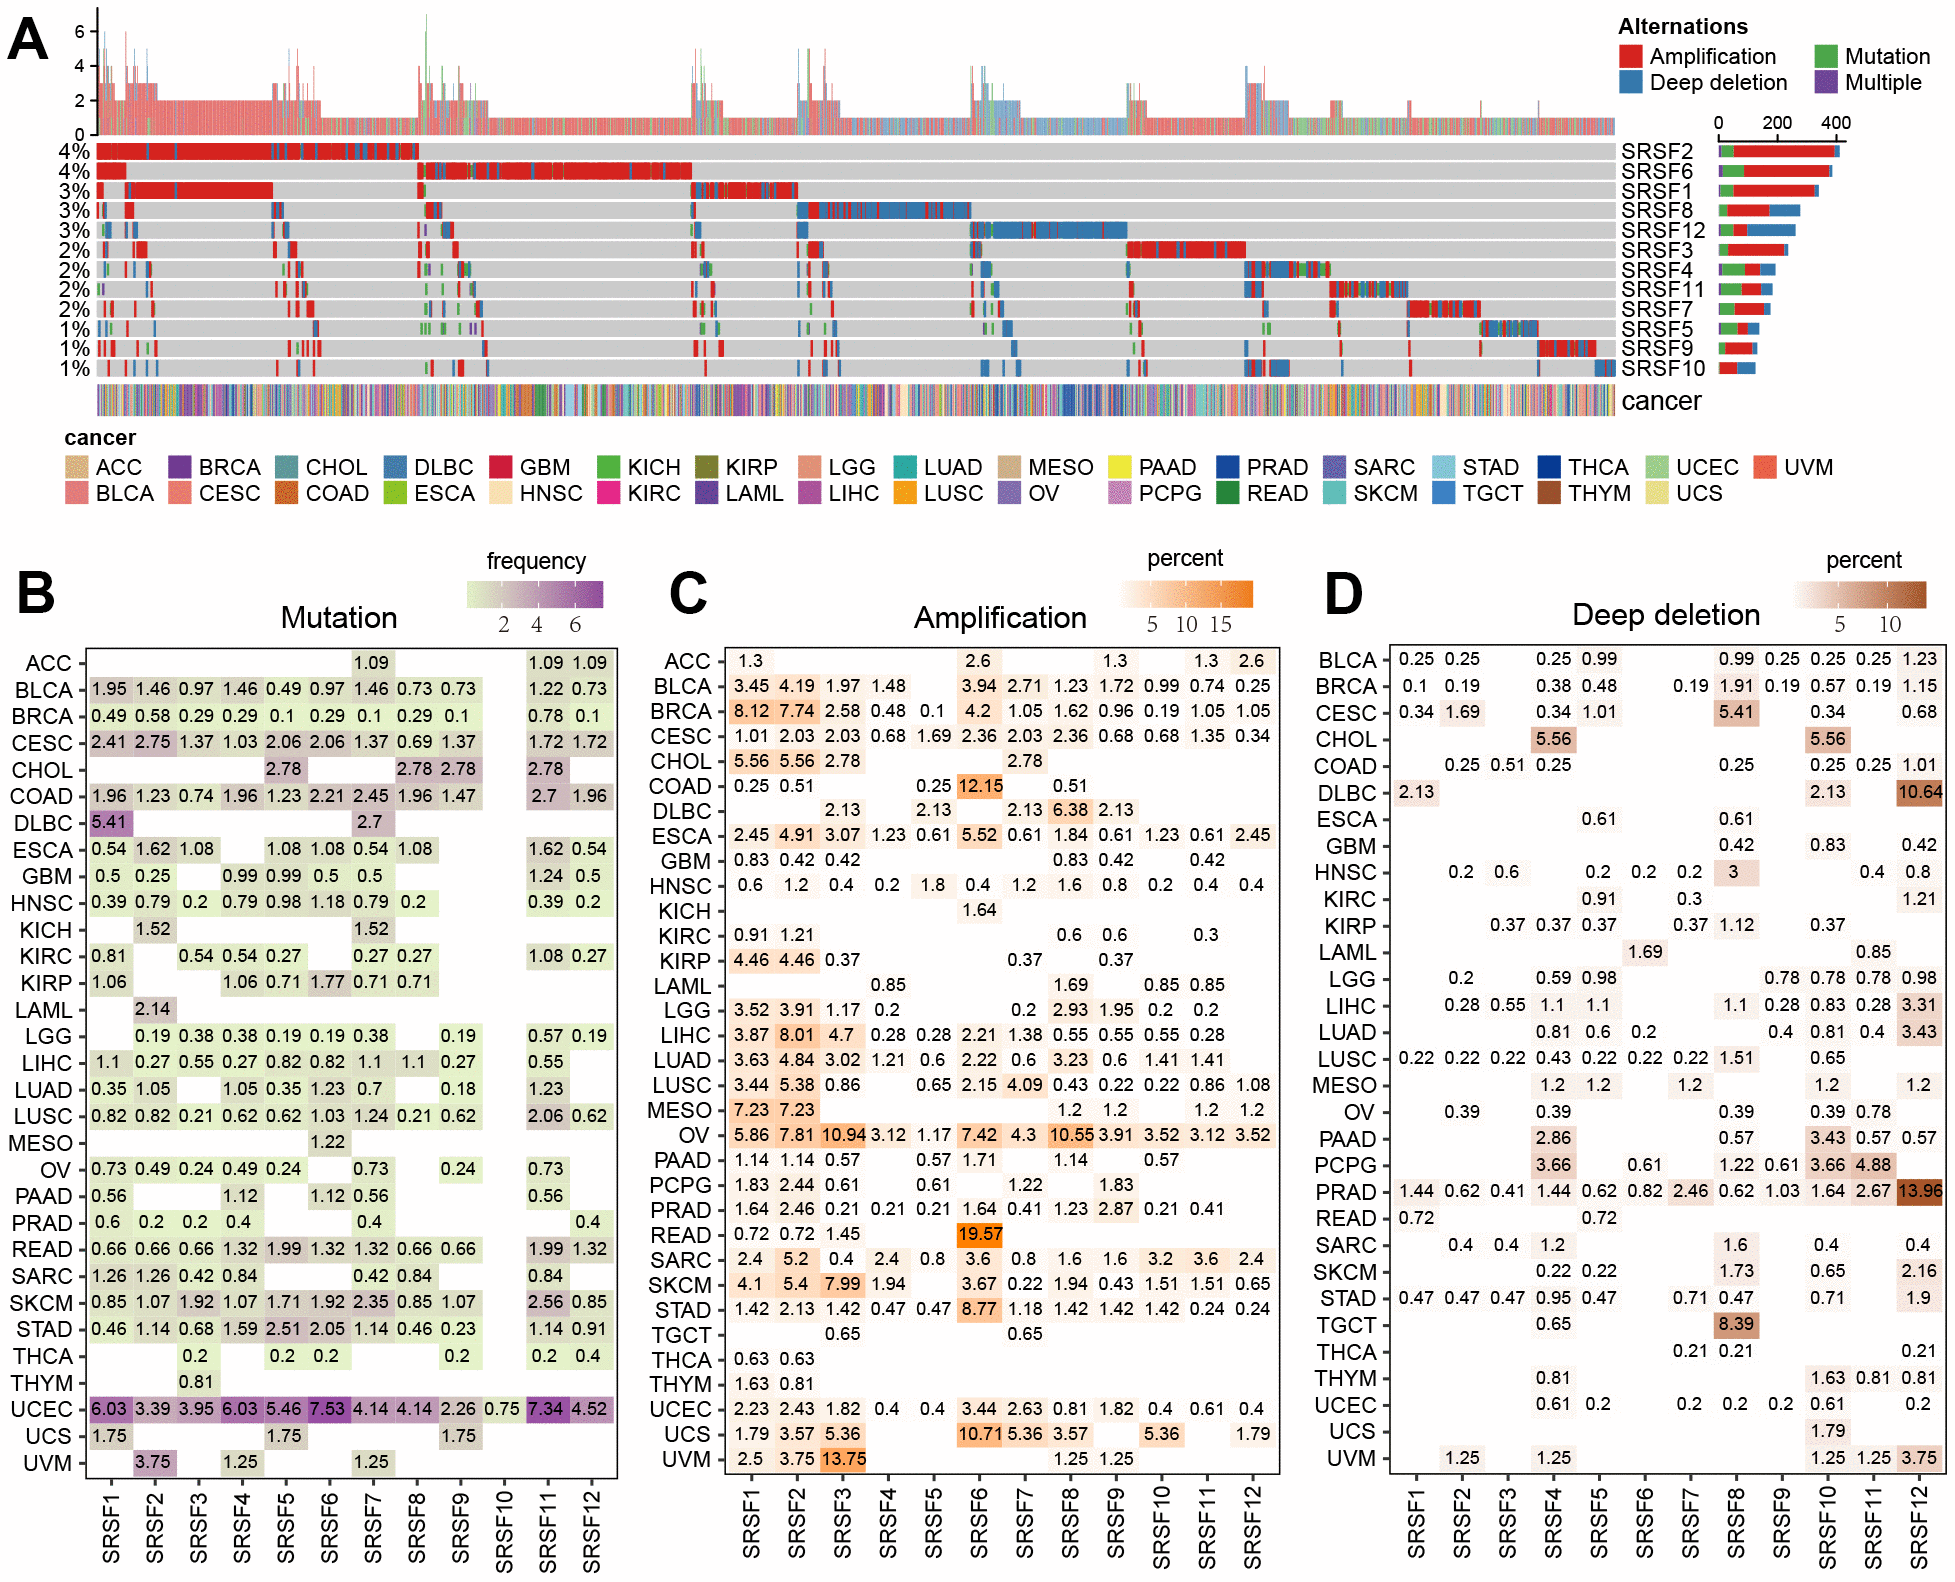Choose the UVM legend swatch

(1765, 467)
